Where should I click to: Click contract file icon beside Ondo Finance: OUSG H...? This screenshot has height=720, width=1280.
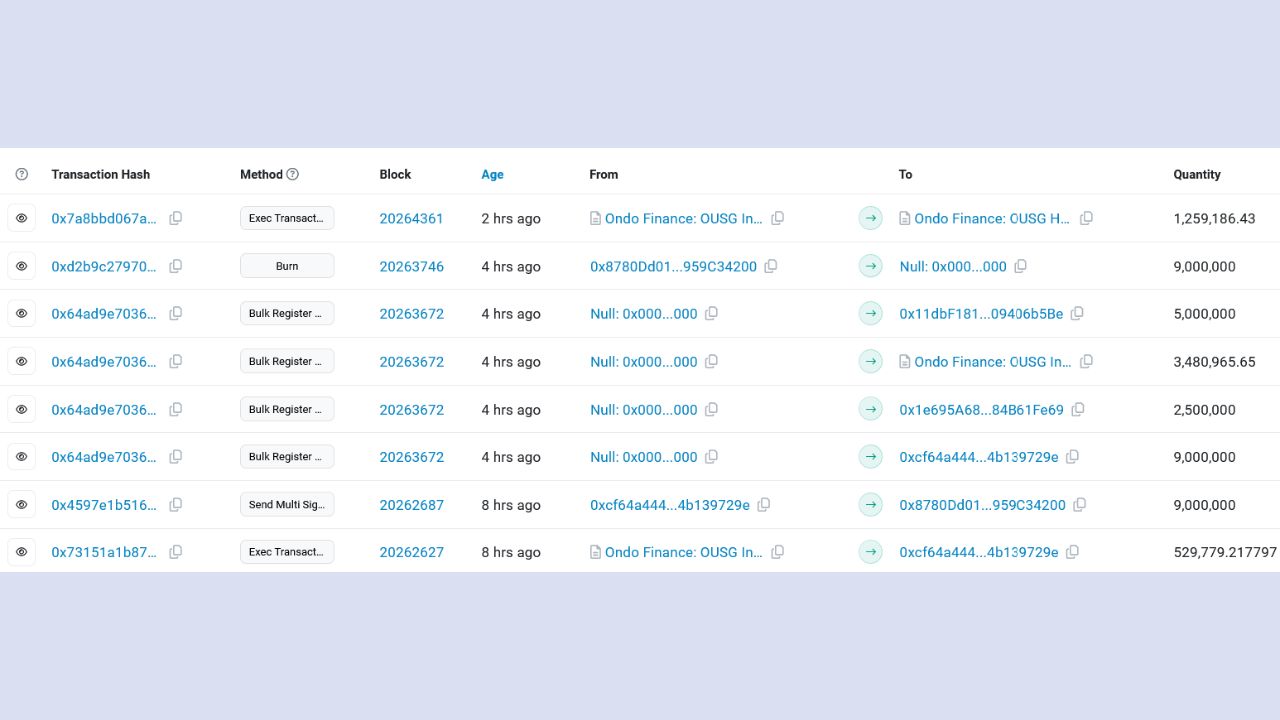point(905,218)
